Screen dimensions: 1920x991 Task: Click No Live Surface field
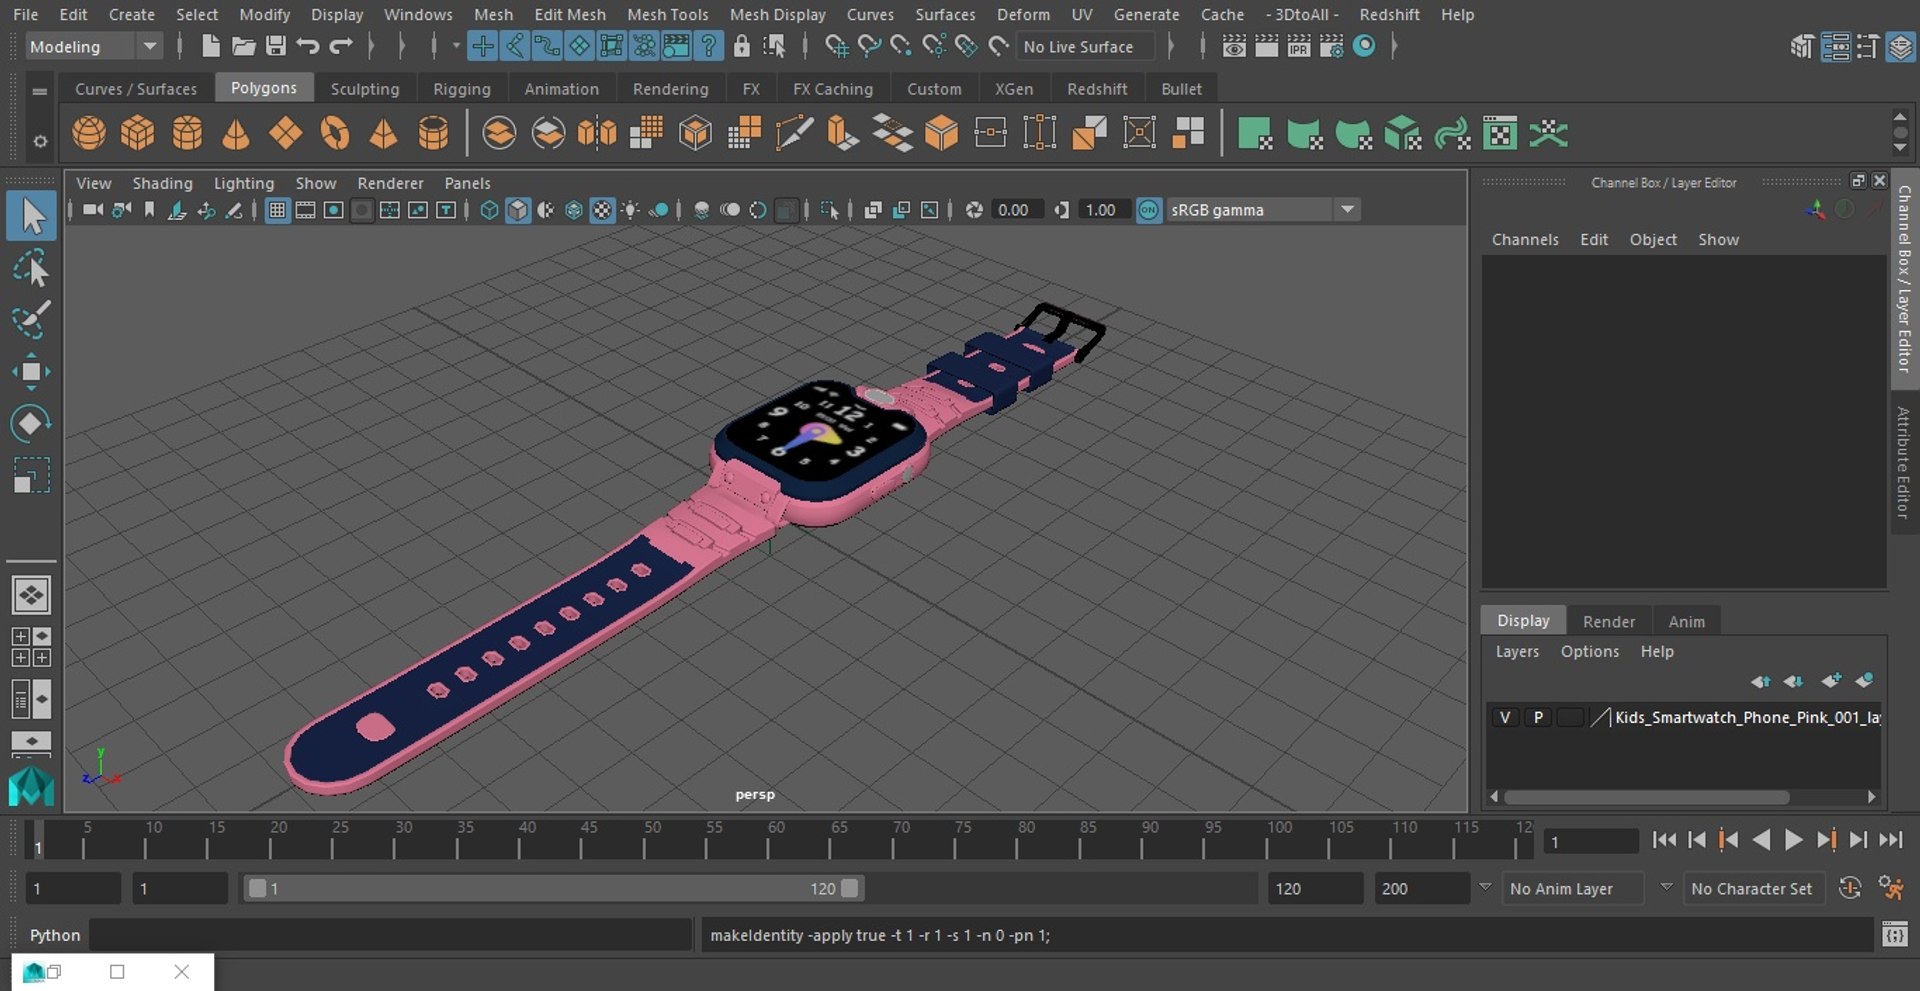point(1084,46)
